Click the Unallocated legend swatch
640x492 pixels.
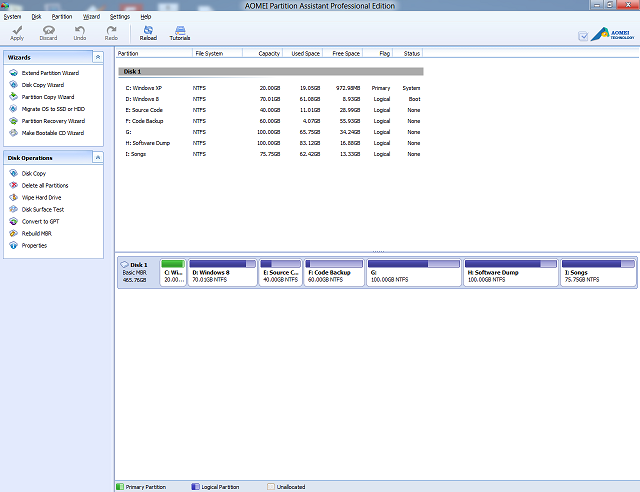click(271, 487)
